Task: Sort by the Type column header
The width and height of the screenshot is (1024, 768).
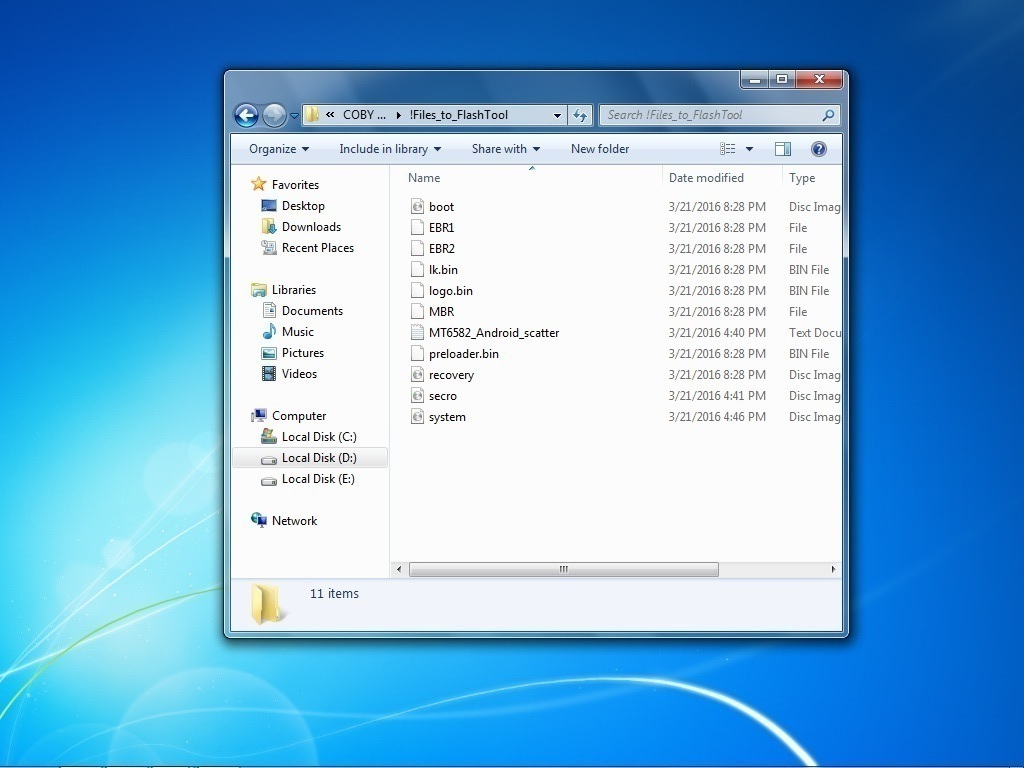Action: tap(801, 178)
